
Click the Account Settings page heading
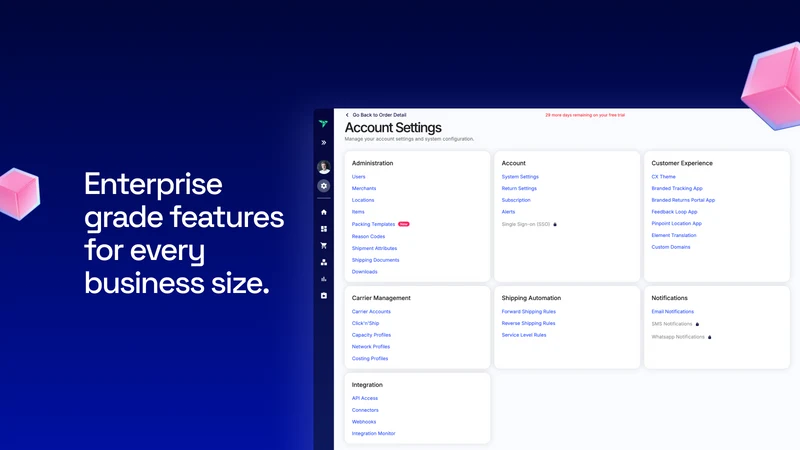tap(393, 128)
